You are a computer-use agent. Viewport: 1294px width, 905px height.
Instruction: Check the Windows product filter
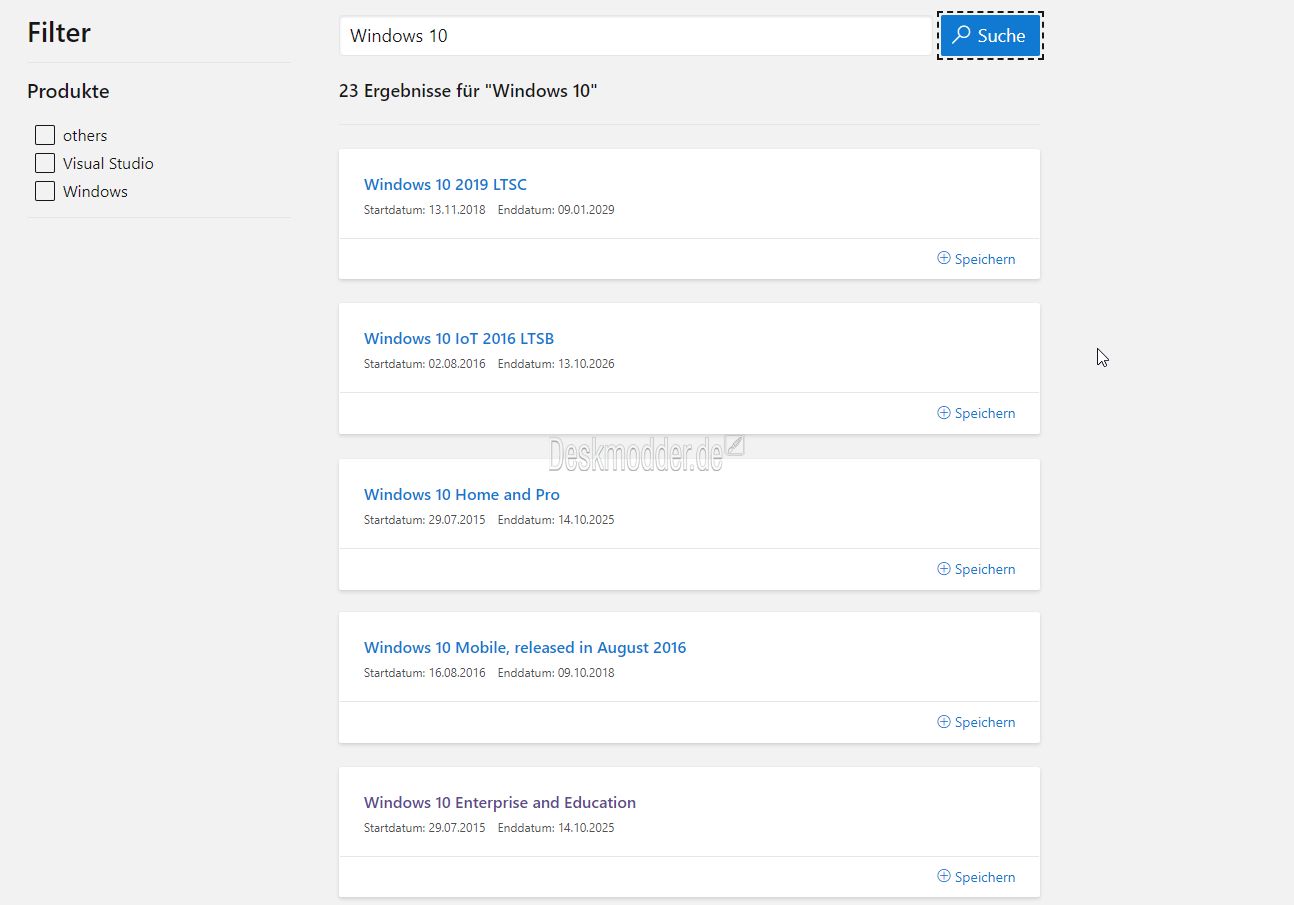pos(45,191)
